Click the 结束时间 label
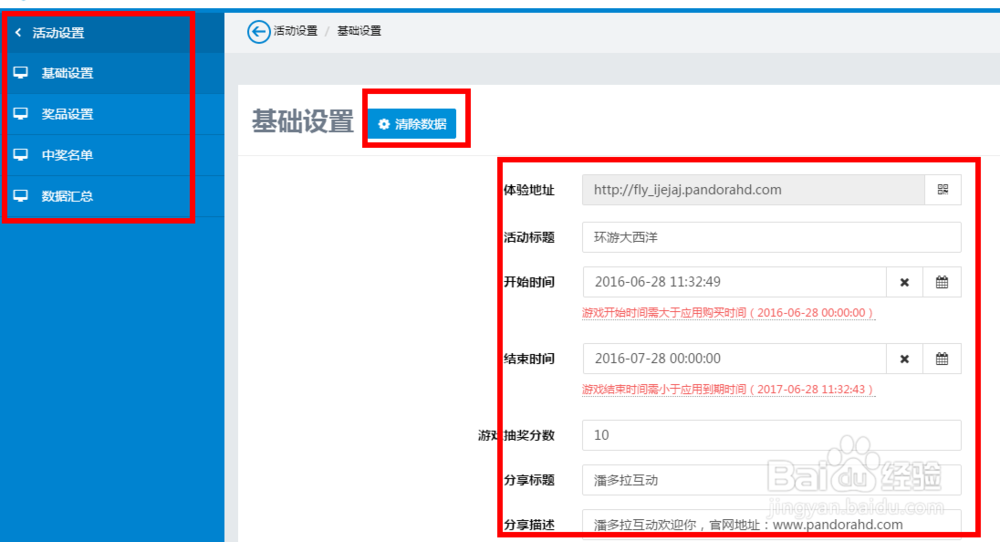 click(529, 358)
